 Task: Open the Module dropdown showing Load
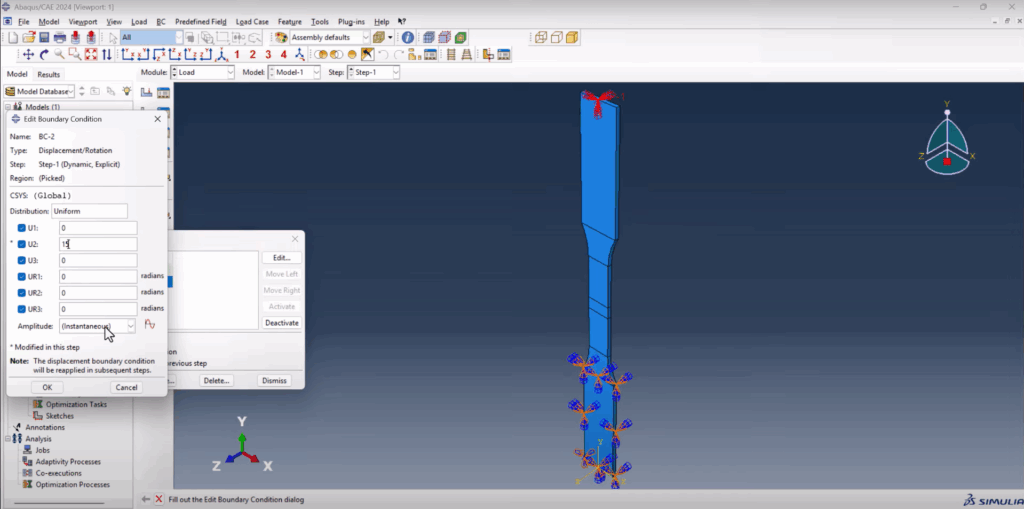[x=202, y=73]
